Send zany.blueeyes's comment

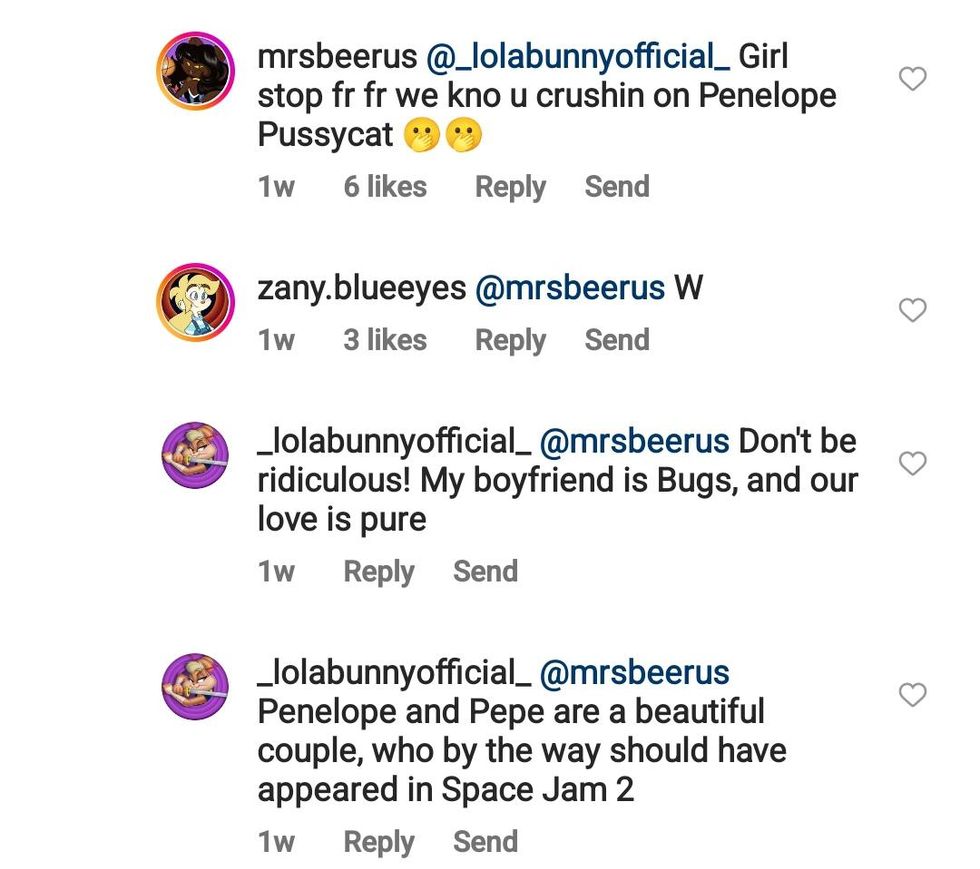coord(617,340)
